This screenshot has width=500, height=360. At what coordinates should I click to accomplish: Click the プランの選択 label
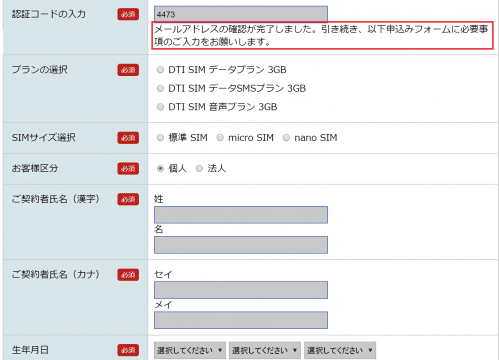tap(40, 70)
